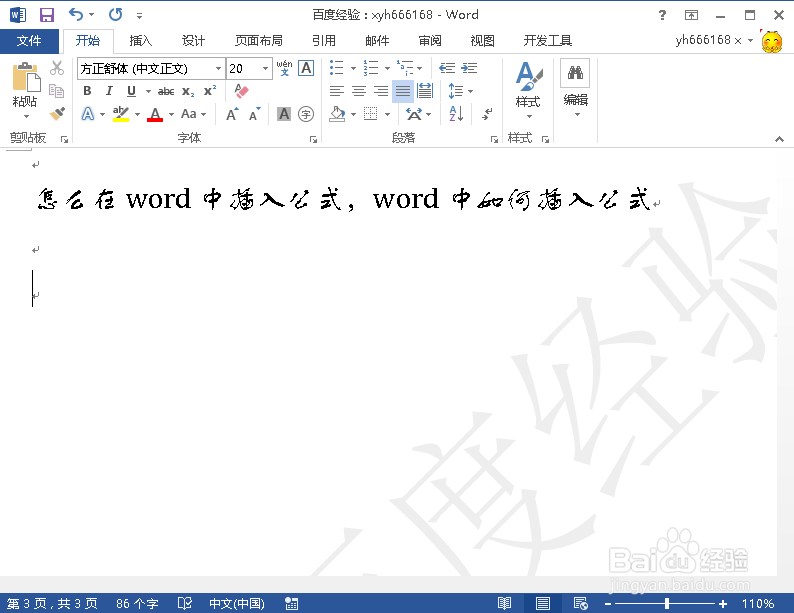Click the Cut scissors icon
Image resolution: width=794 pixels, height=613 pixels.
[57, 68]
